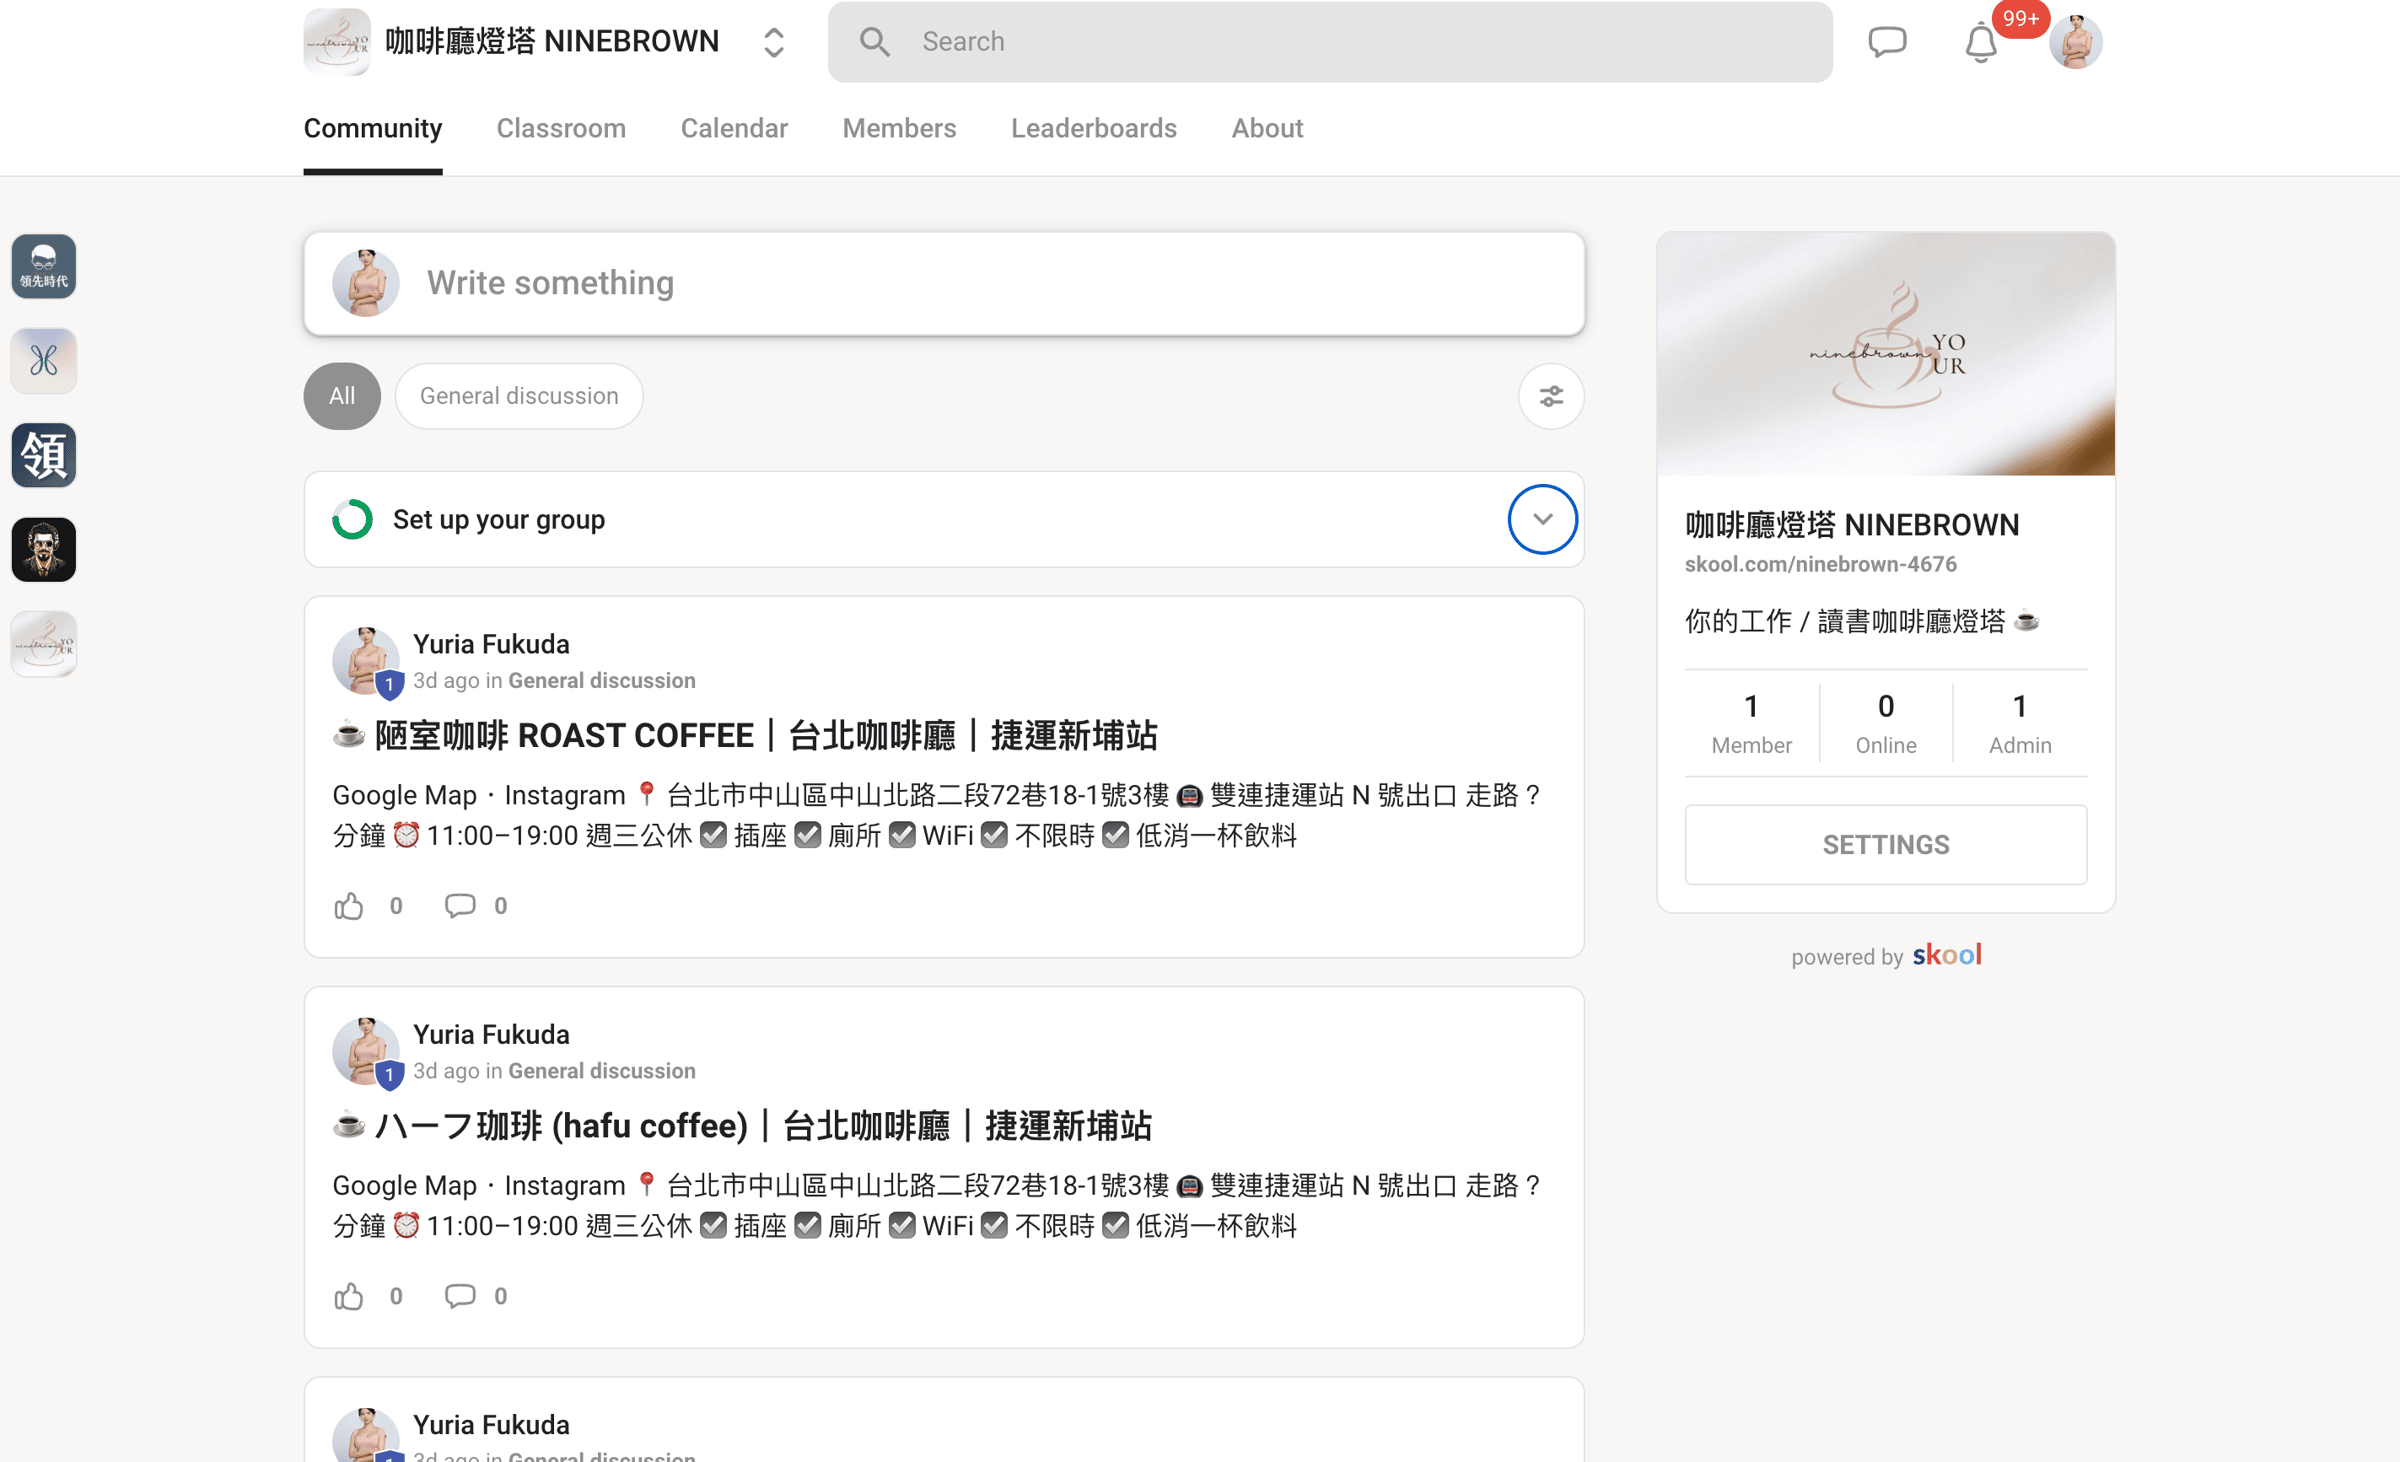Open the Calendar tab
The height and width of the screenshot is (1462, 2400).
click(x=734, y=128)
